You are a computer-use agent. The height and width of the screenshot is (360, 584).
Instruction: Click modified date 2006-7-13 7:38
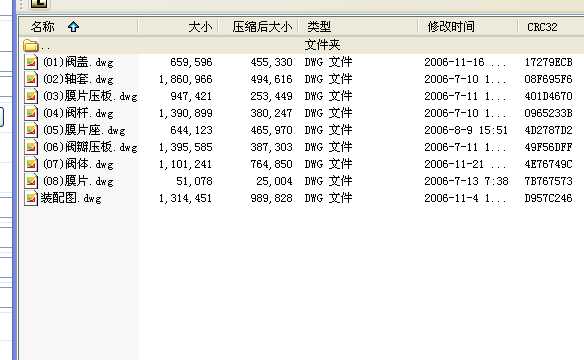point(466,181)
